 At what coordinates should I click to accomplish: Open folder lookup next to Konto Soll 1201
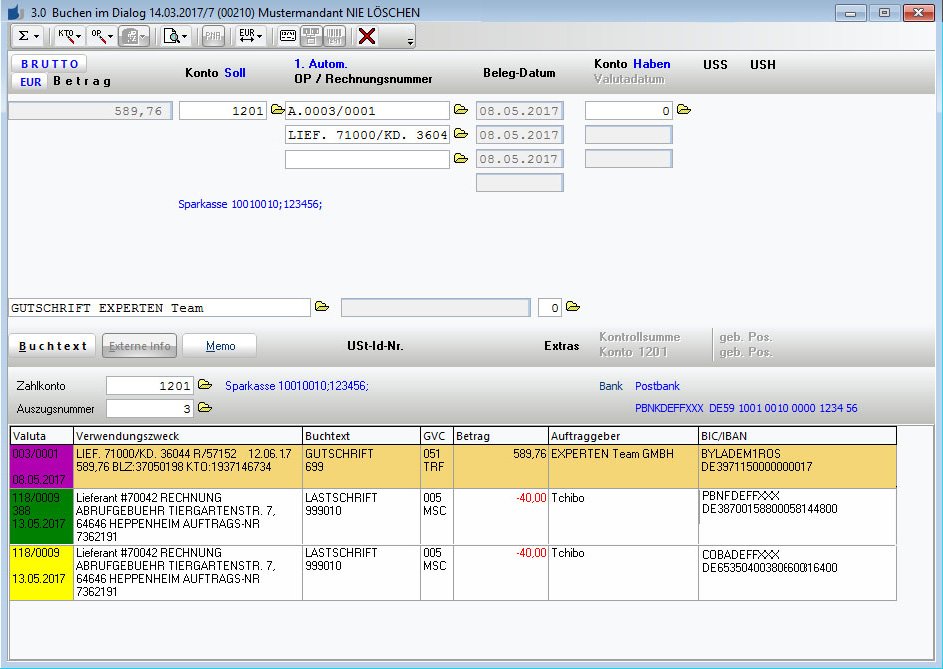(277, 109)
